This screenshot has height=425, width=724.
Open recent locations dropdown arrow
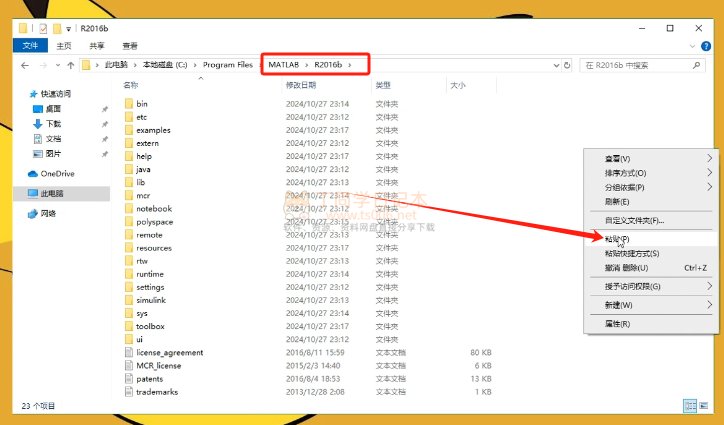click(x=58, y=66)
